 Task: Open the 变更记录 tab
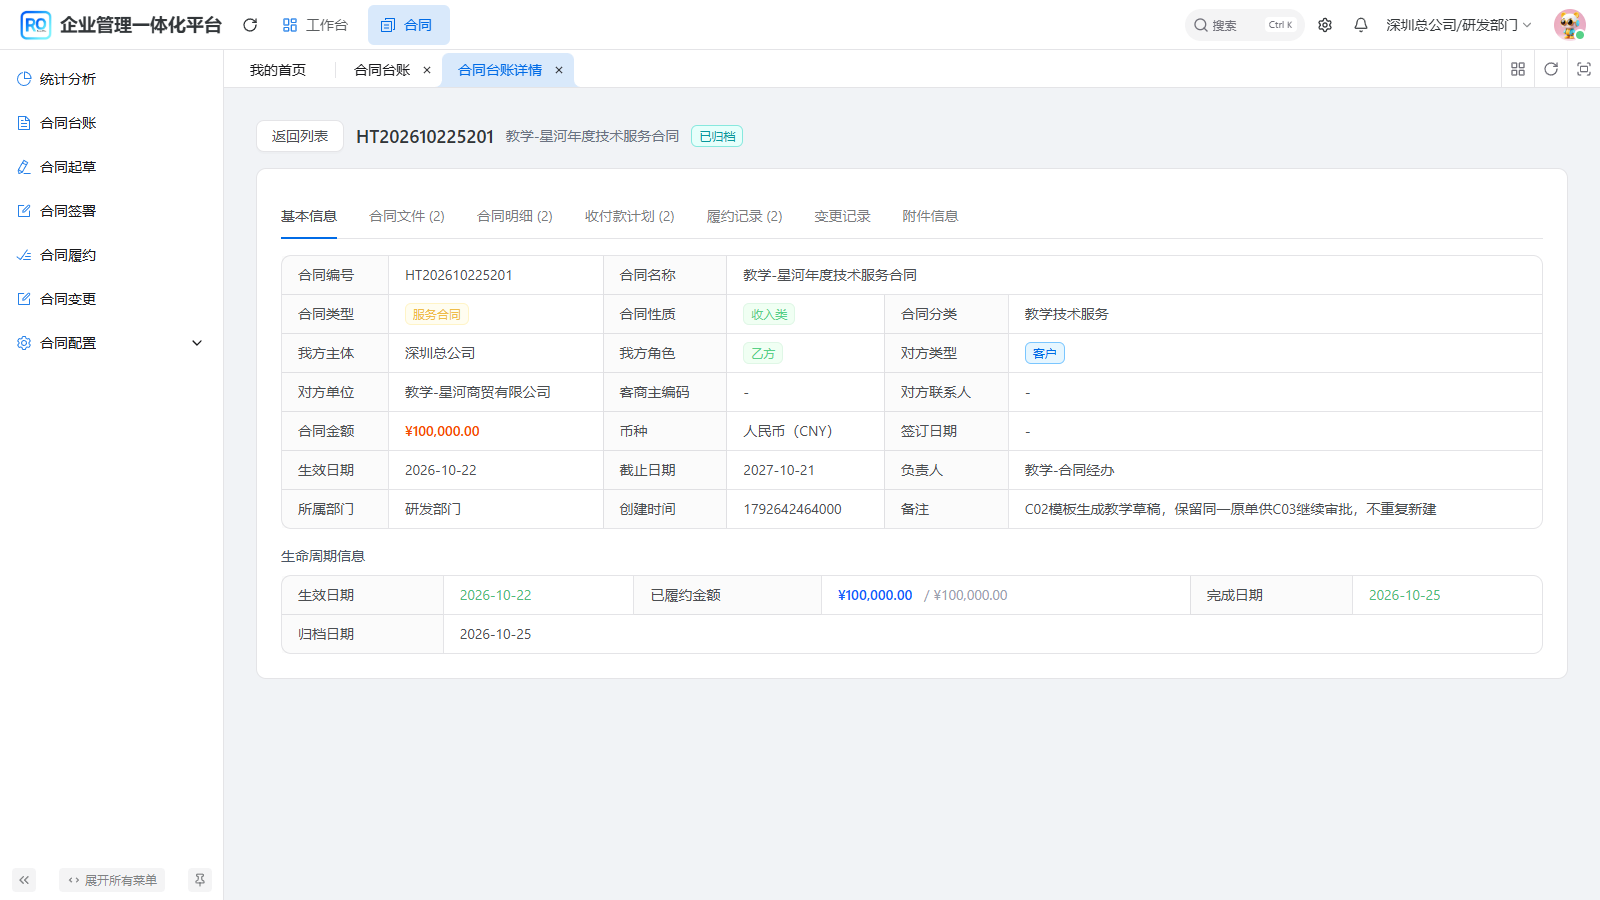(843, 216)
